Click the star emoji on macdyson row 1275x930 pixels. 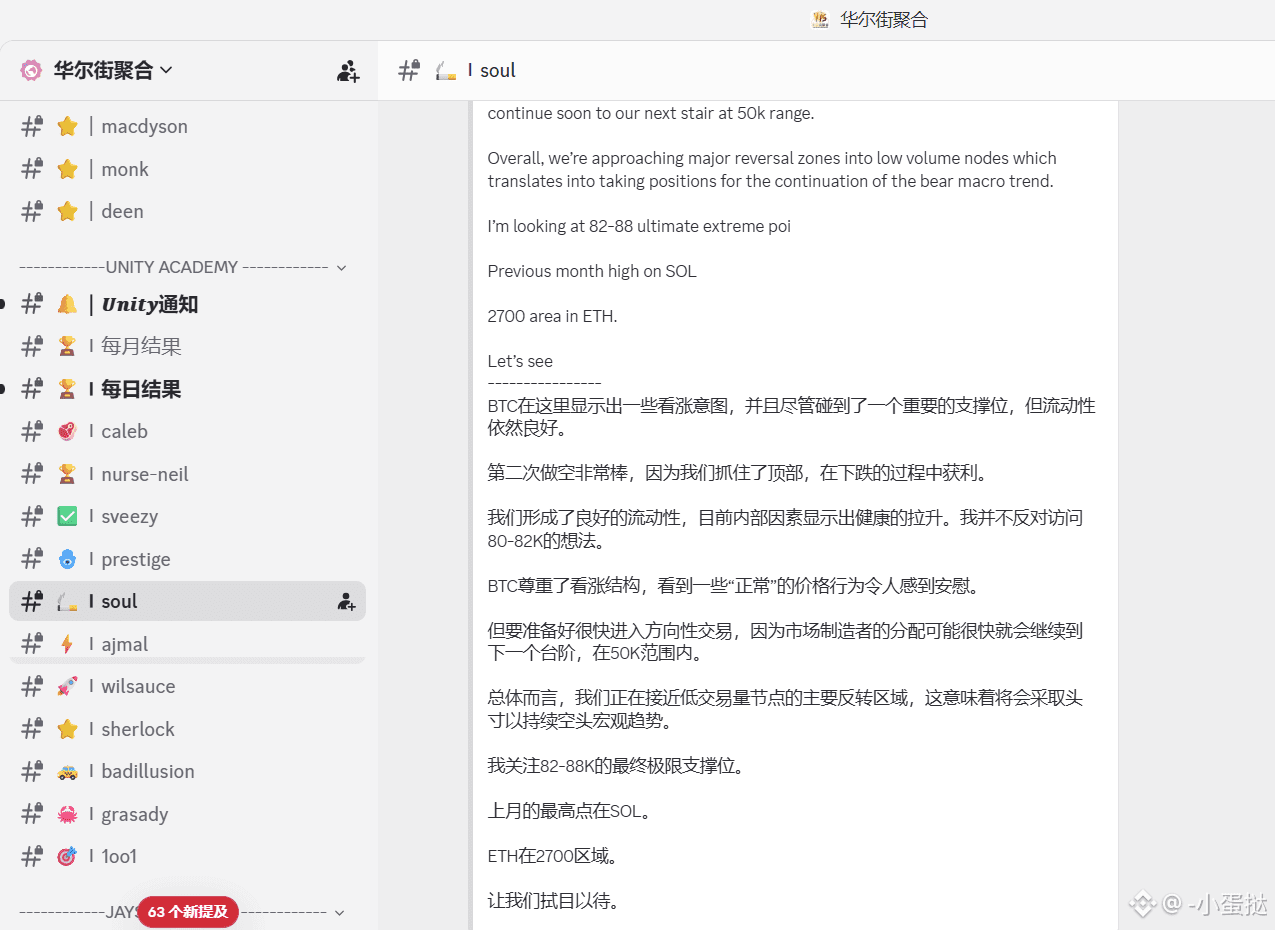coord(67,126)
